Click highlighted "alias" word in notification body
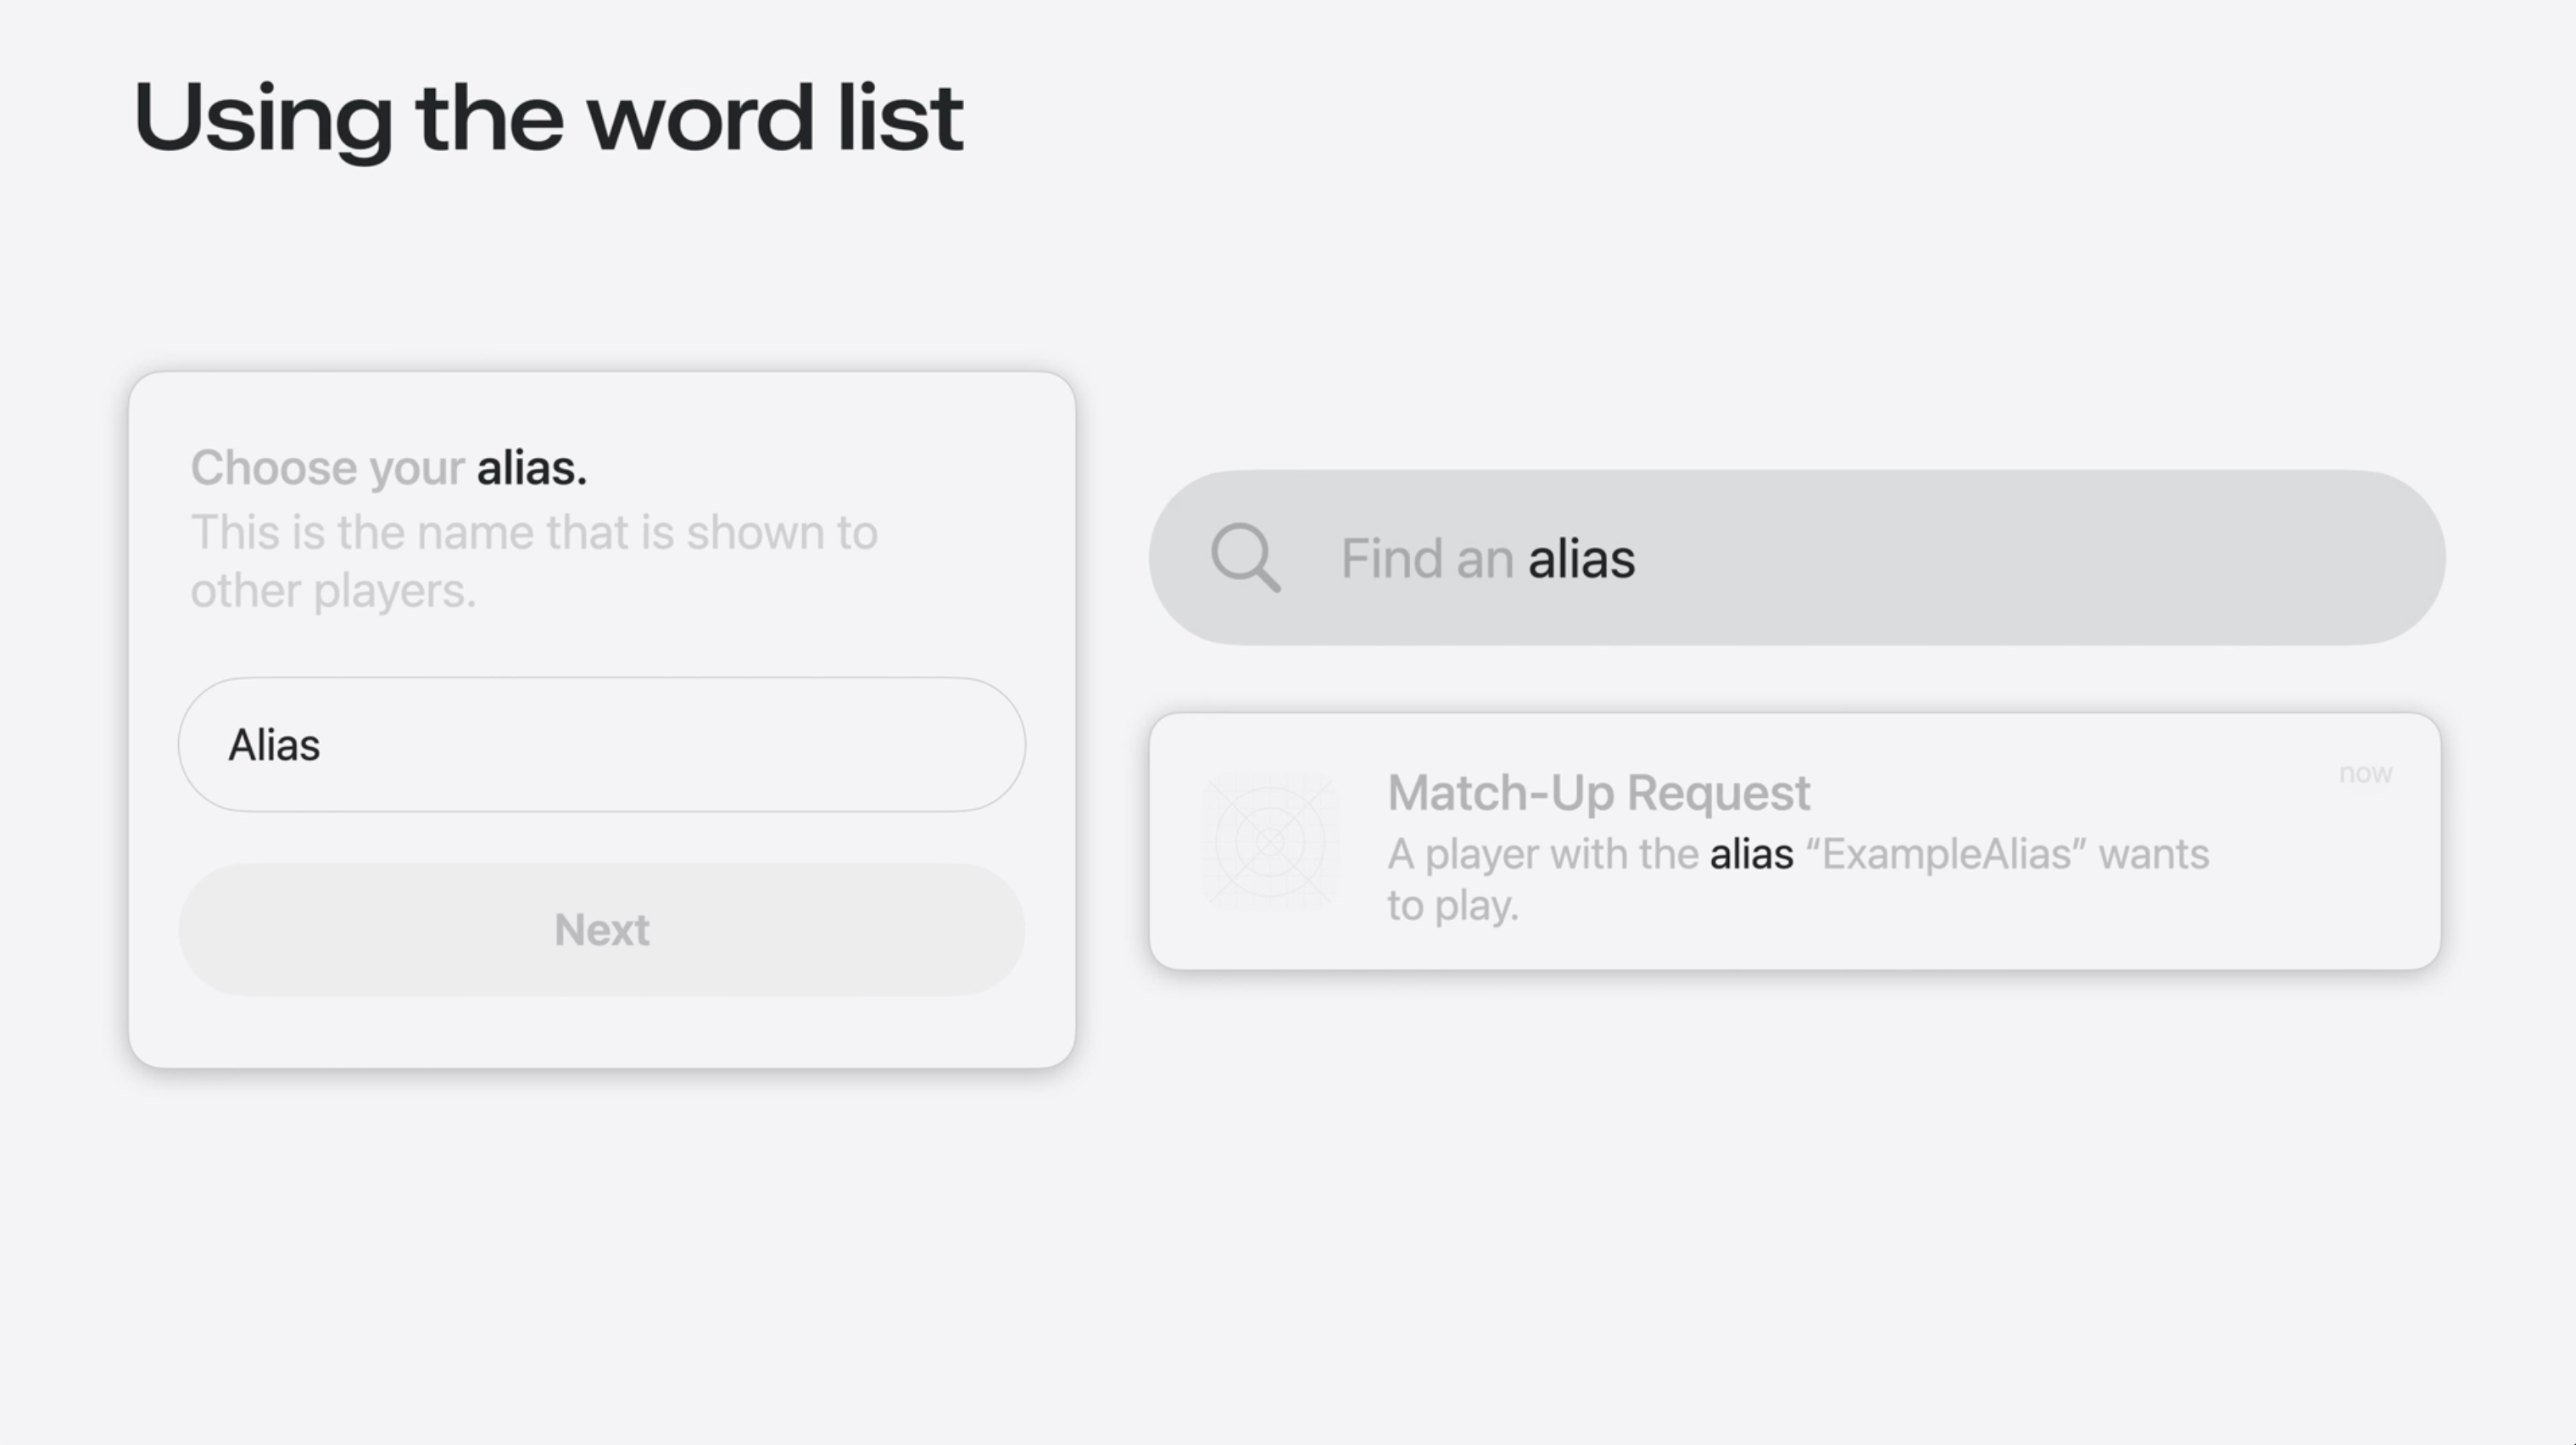 coord(1751,855)
